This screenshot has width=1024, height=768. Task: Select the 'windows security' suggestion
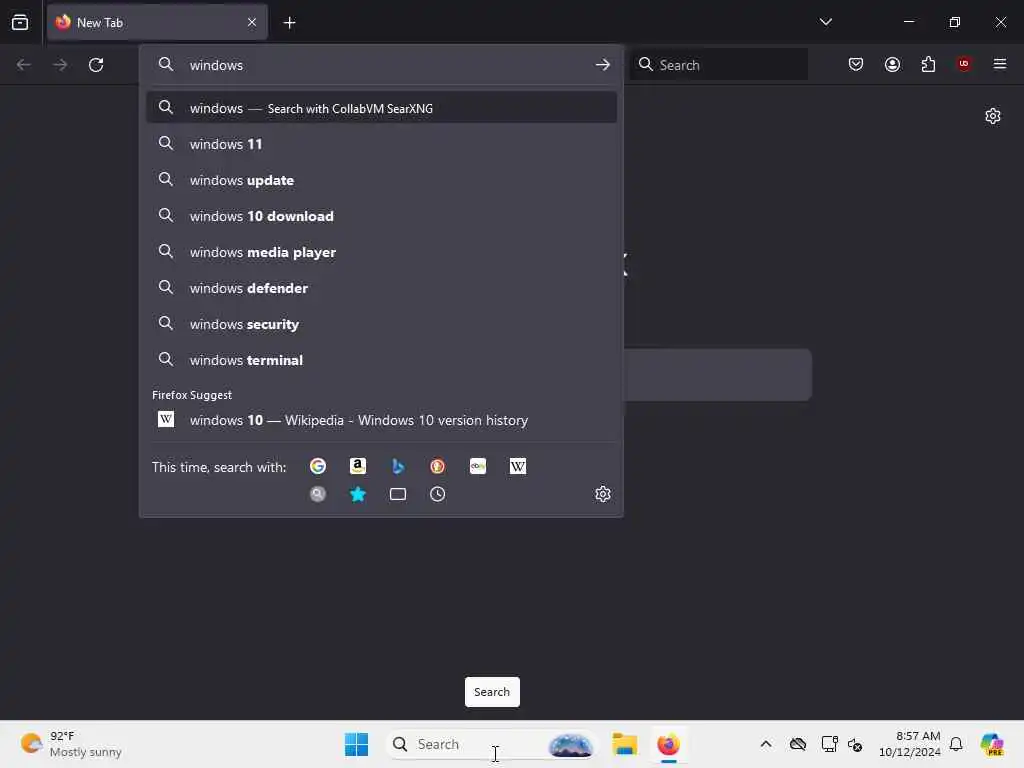pyautogui.click(x=382, y=324)
